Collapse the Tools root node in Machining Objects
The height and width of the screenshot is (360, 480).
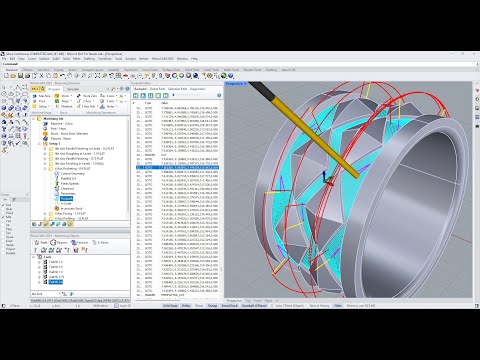pyautogui.click(x=33, y=257)
